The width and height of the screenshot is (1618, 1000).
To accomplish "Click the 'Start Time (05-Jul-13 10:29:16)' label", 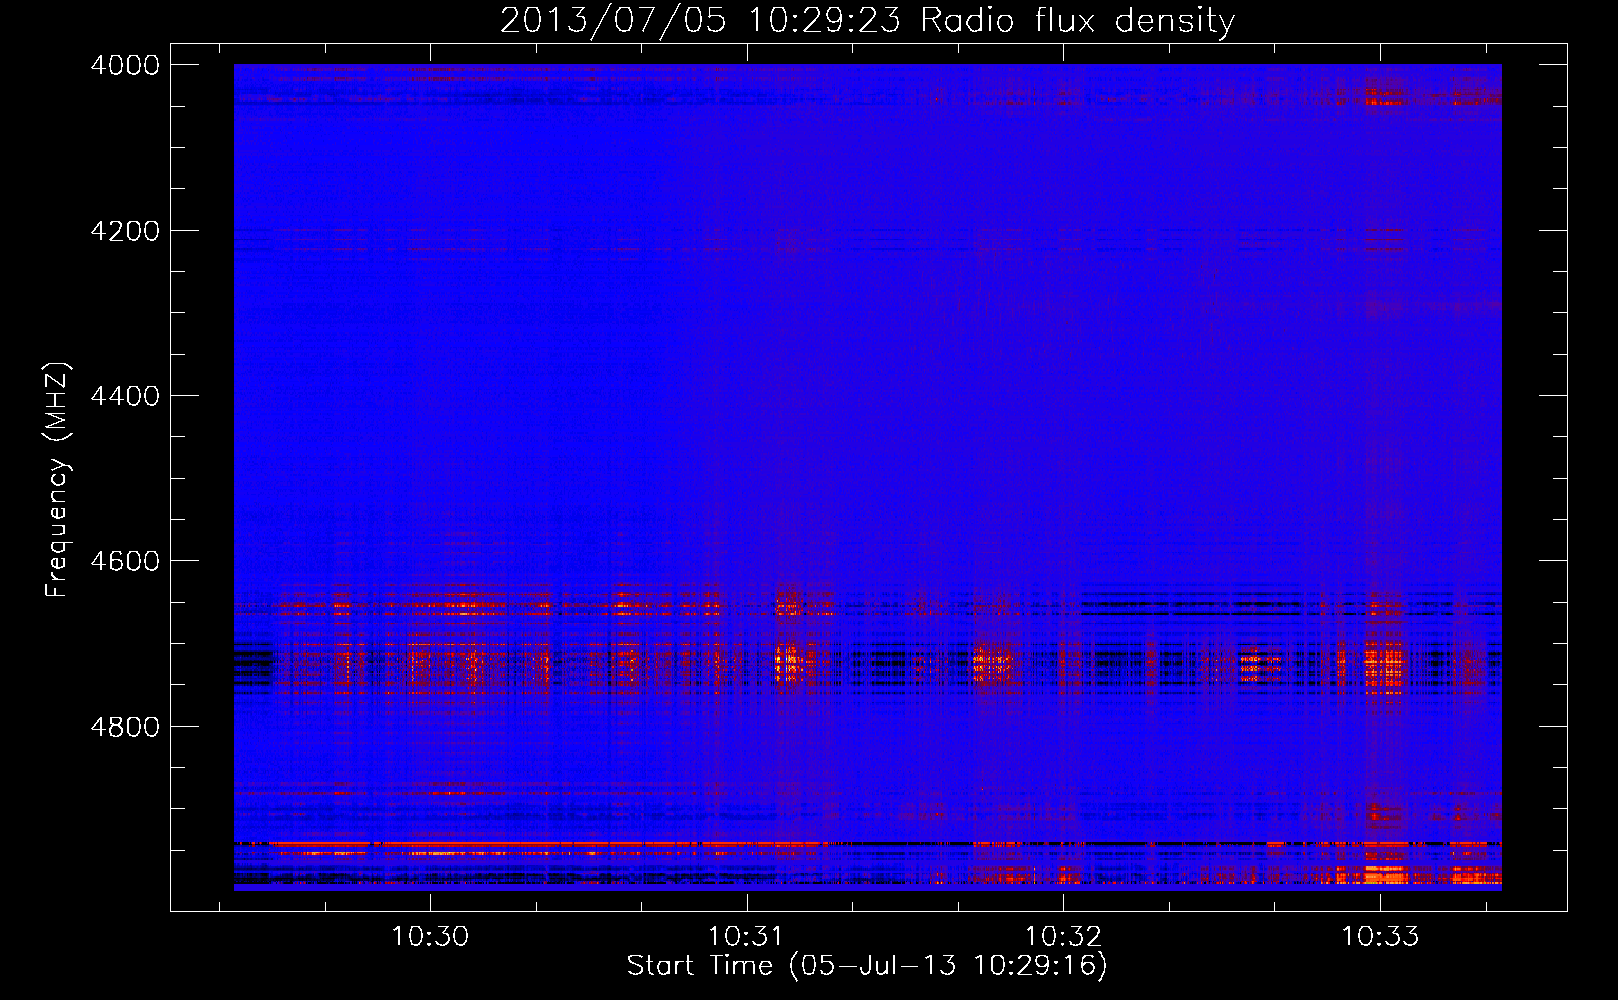I will [867, 966].
